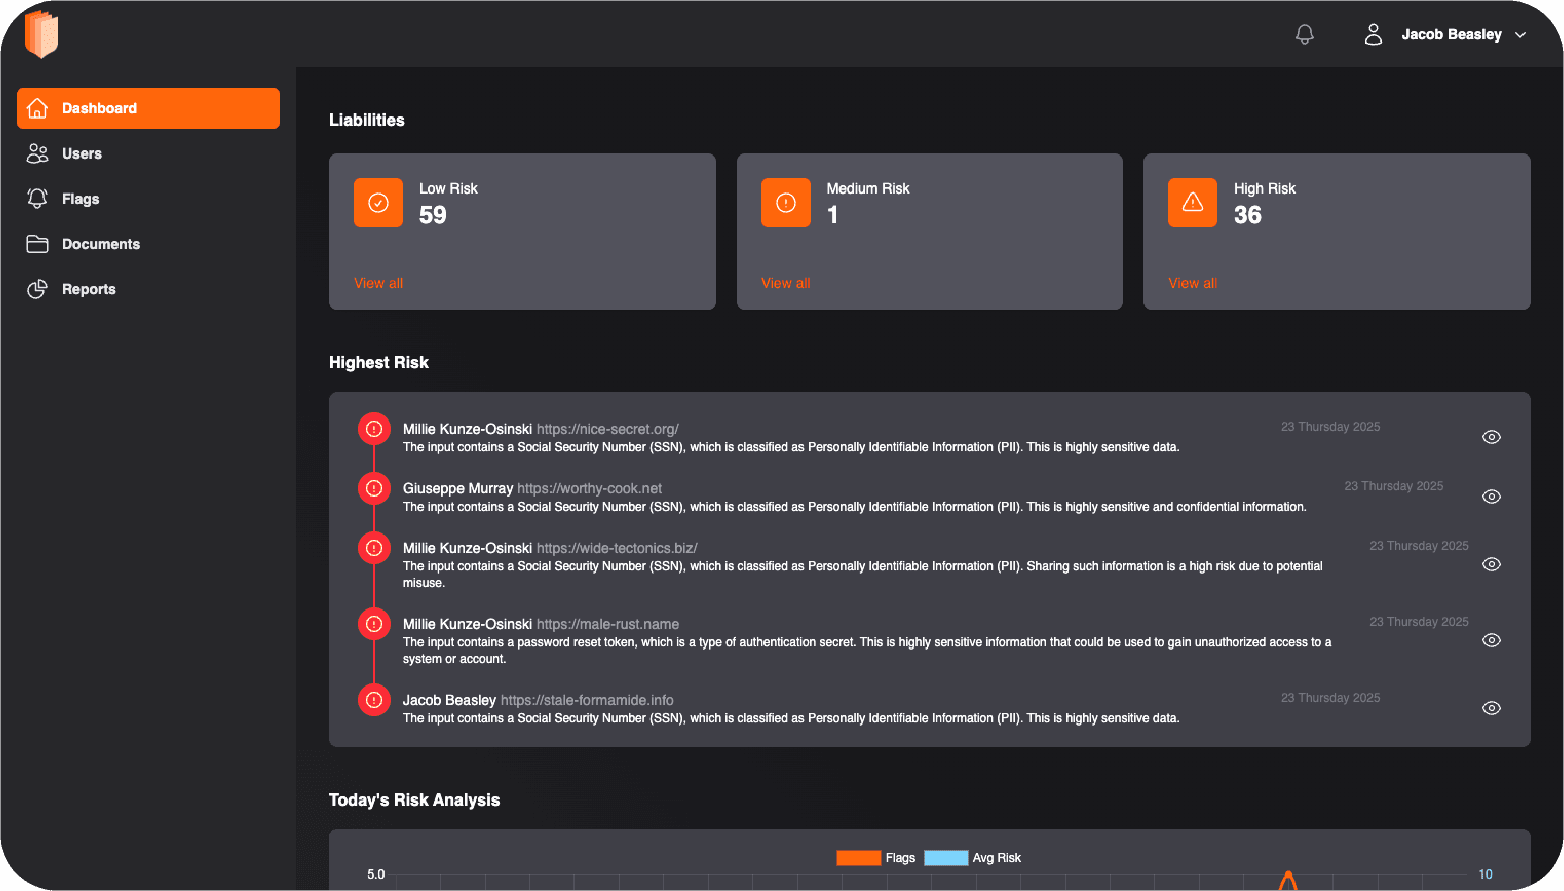Click the Medium Risk timer icon

point(785,203)
